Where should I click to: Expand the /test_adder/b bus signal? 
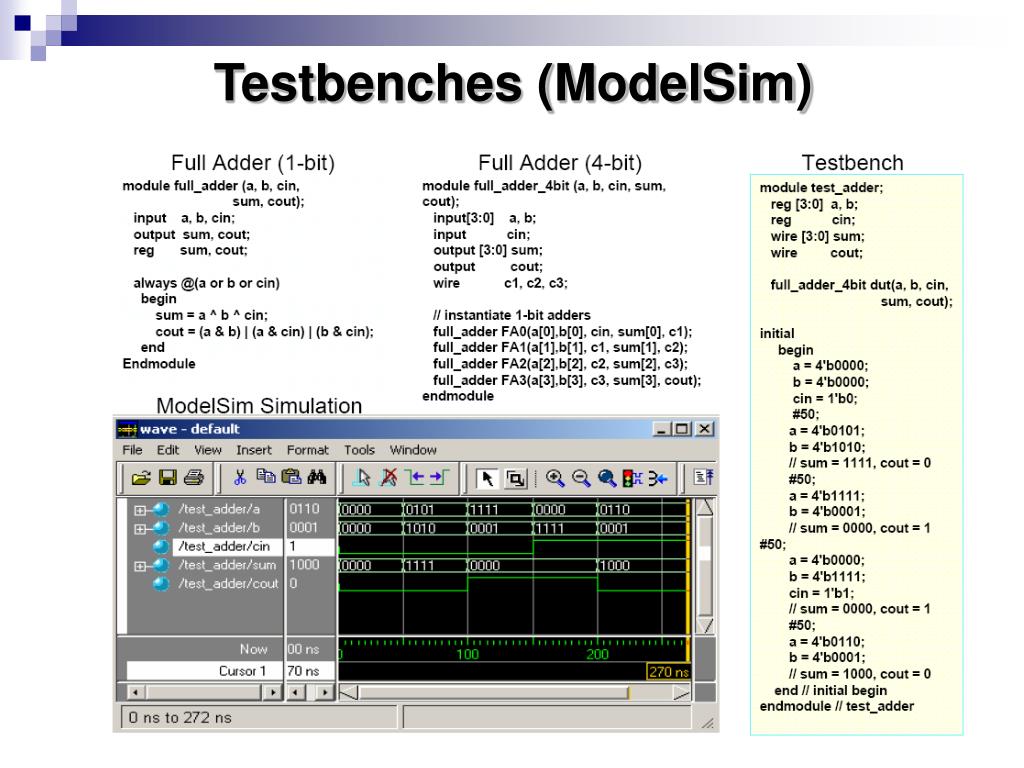[139, 529]
